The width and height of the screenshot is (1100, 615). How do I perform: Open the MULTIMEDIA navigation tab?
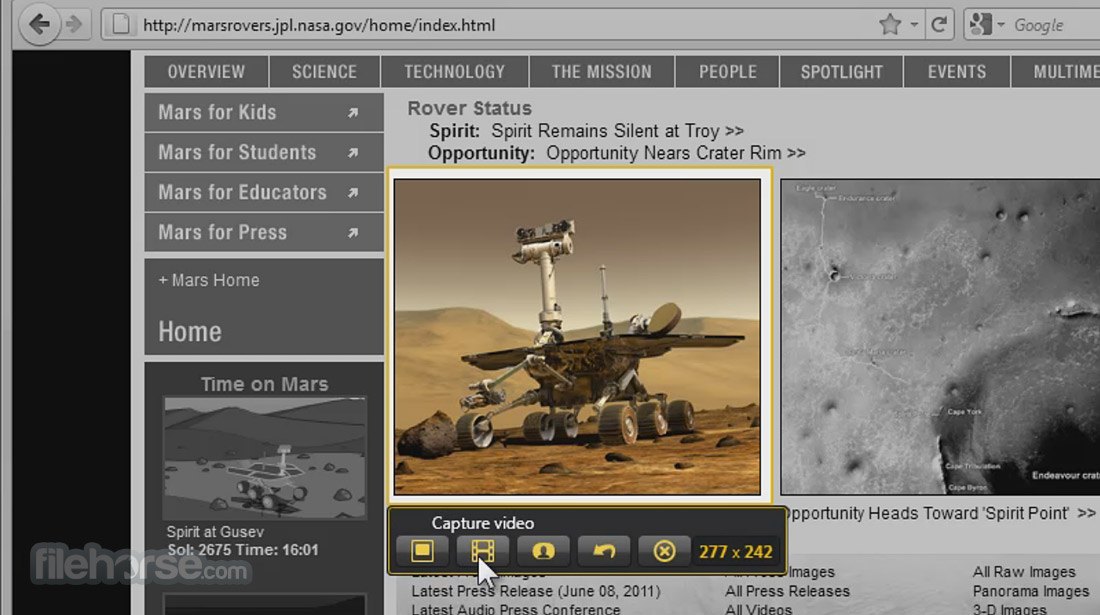(x=1056, y=72)
